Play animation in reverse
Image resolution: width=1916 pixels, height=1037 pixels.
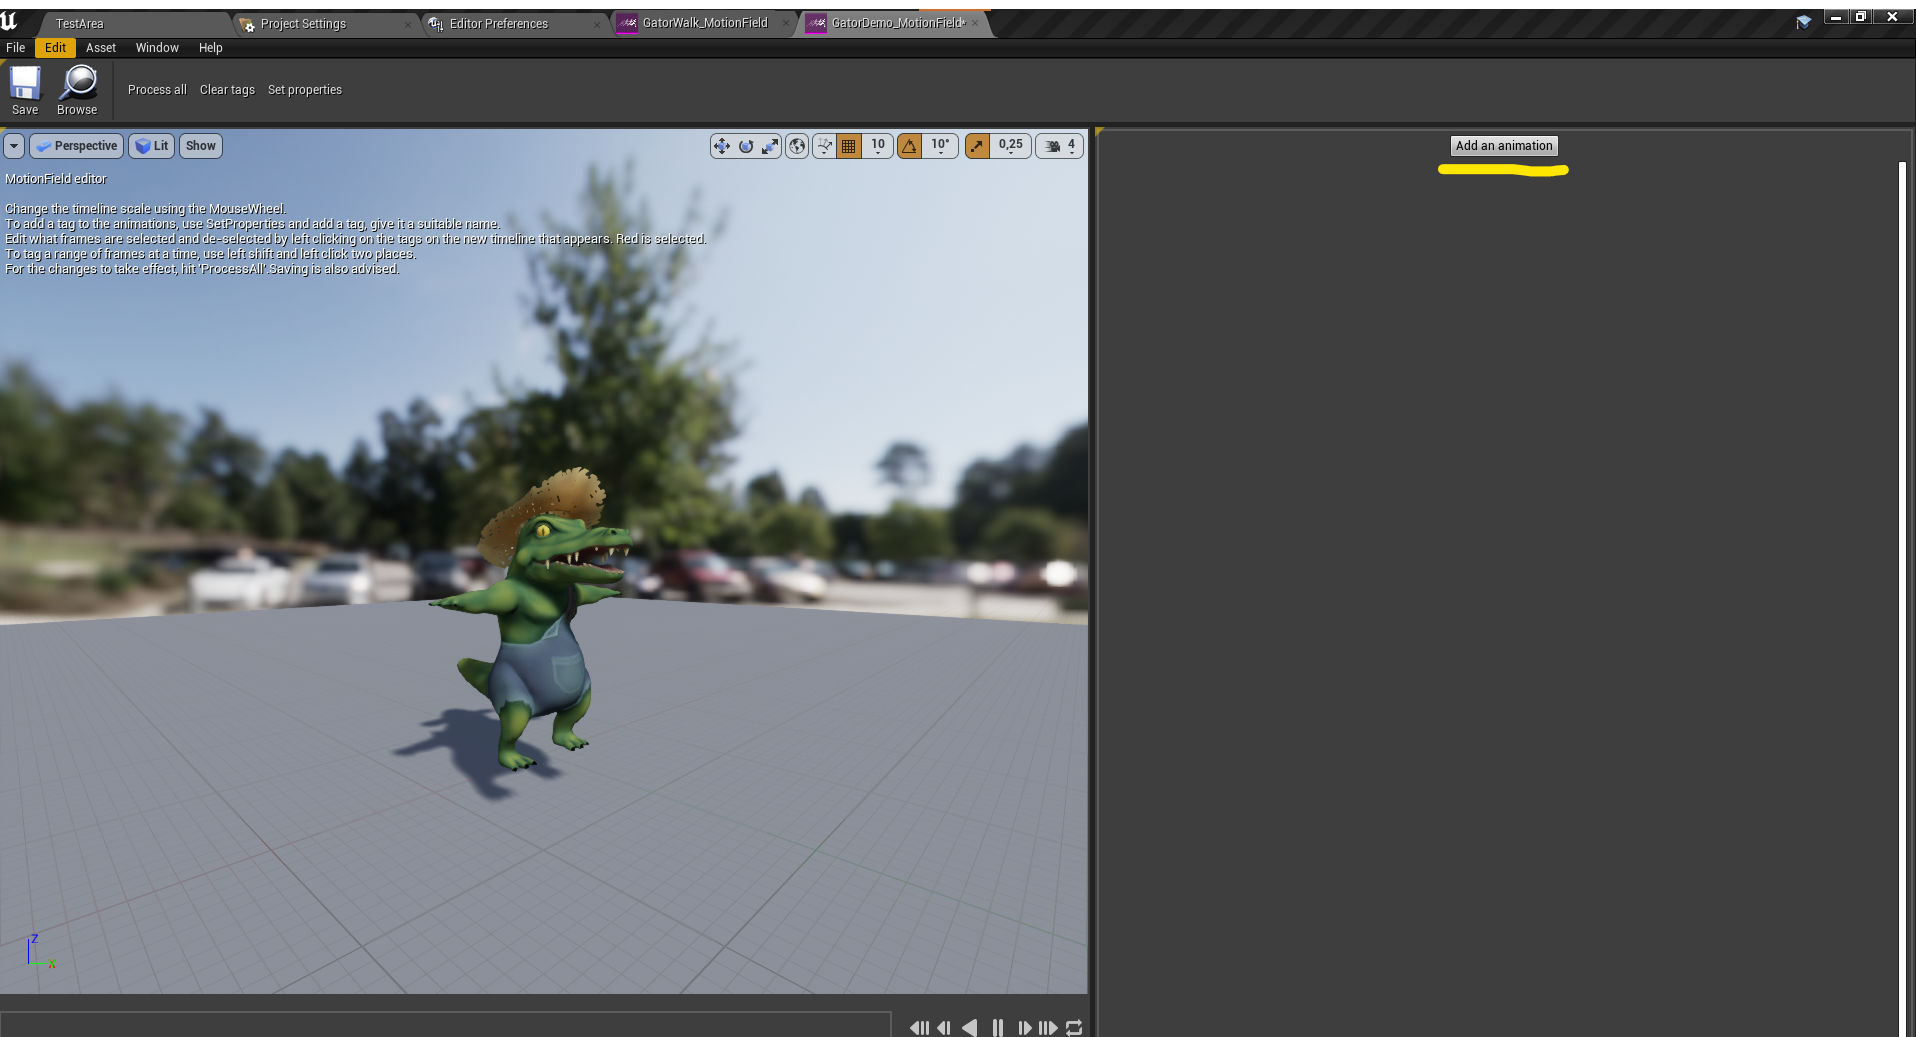click(970, 1028)
